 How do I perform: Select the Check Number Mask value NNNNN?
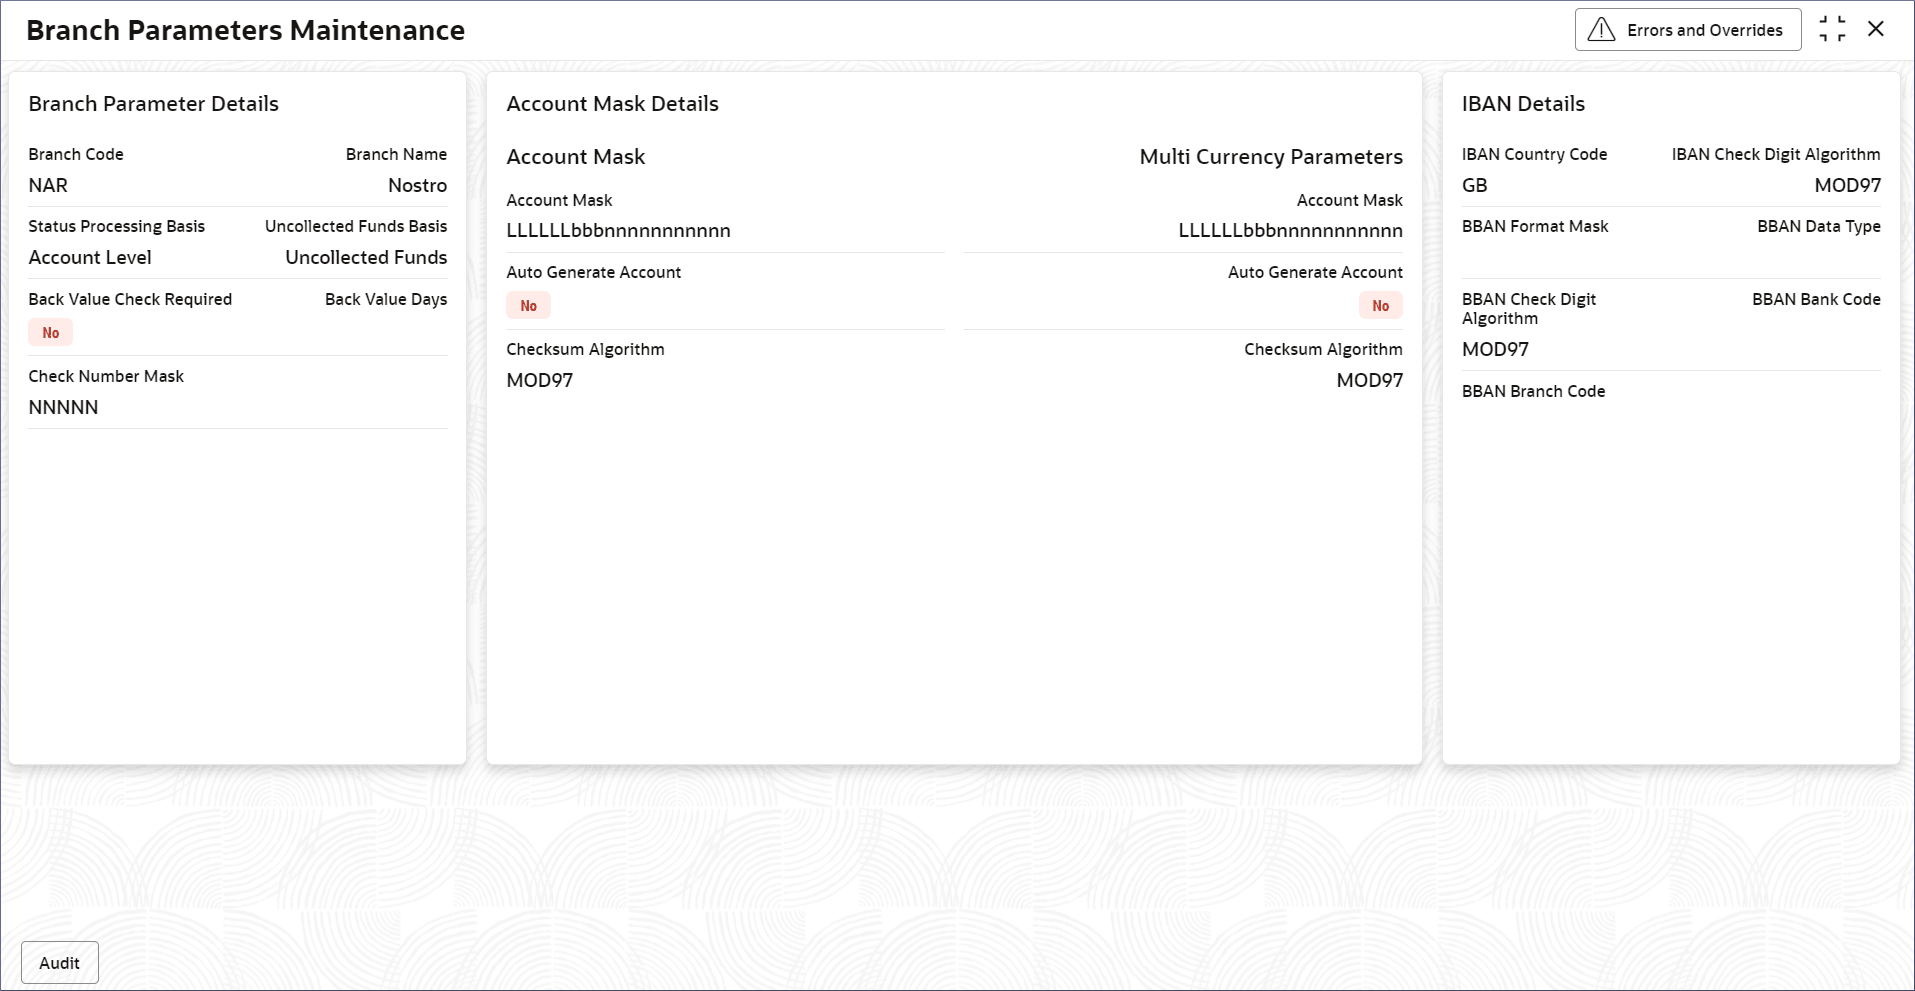[63, 407]
